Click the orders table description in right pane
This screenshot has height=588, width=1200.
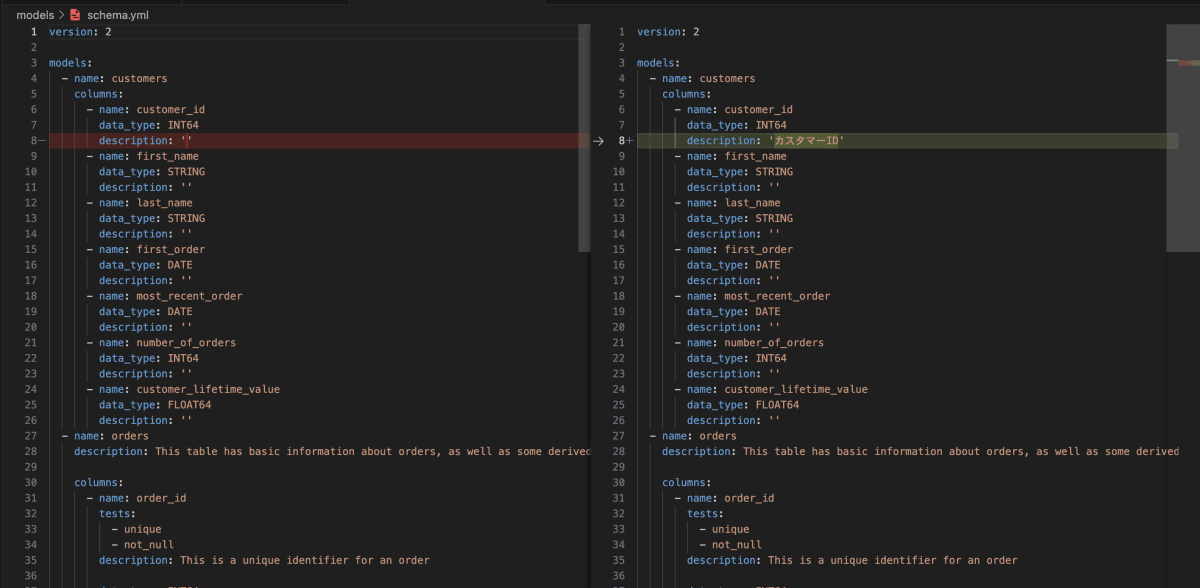pos(920,451)
